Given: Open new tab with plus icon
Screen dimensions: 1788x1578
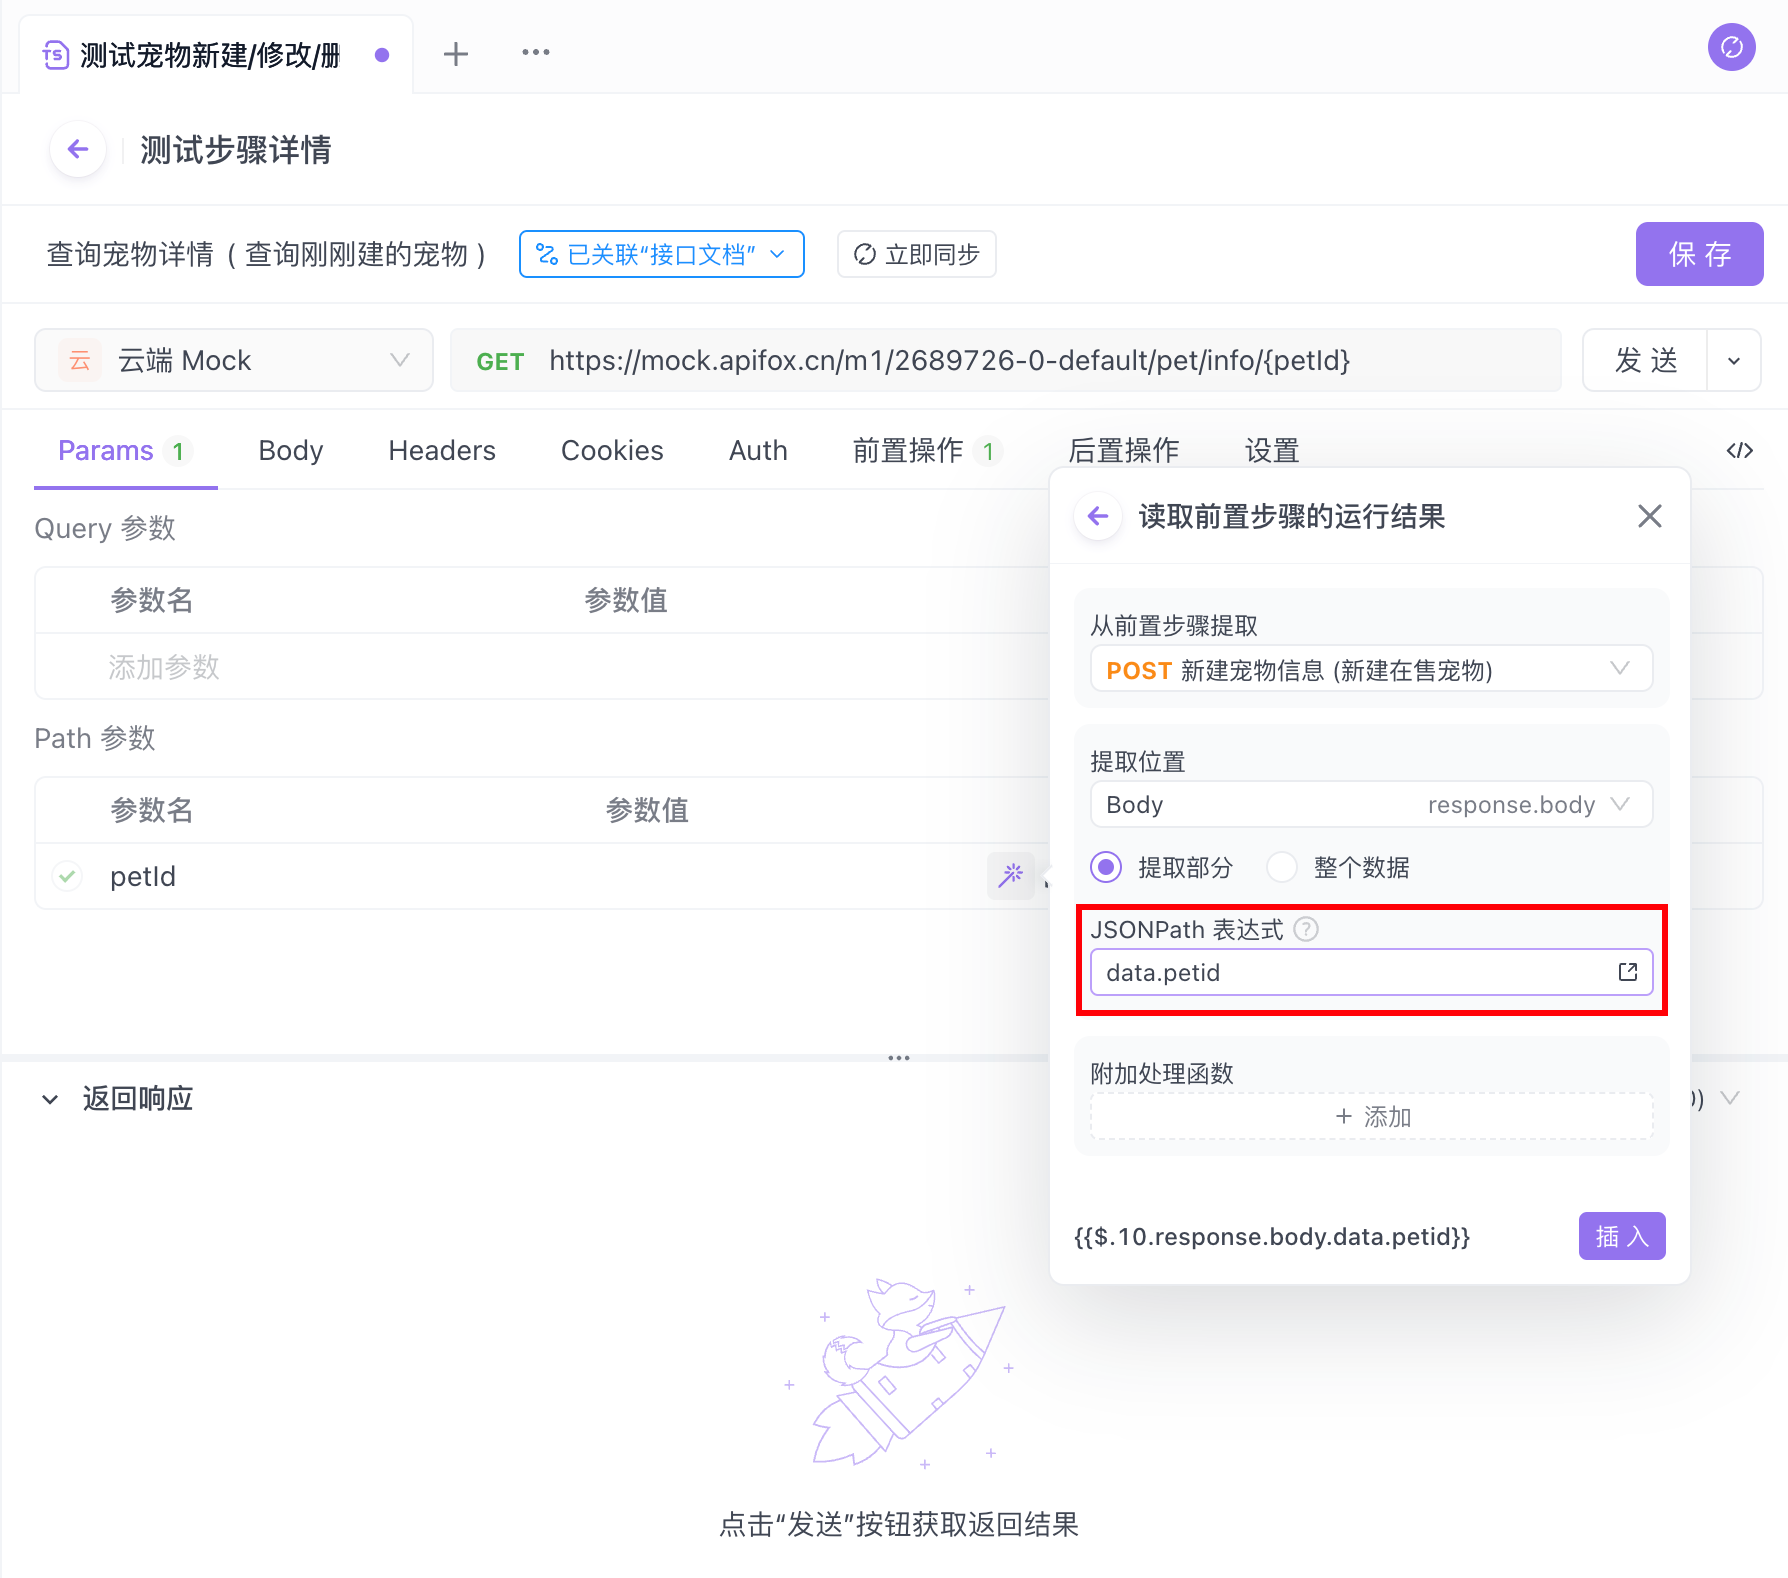Looking at the screenshot, I should click(456, 54).
